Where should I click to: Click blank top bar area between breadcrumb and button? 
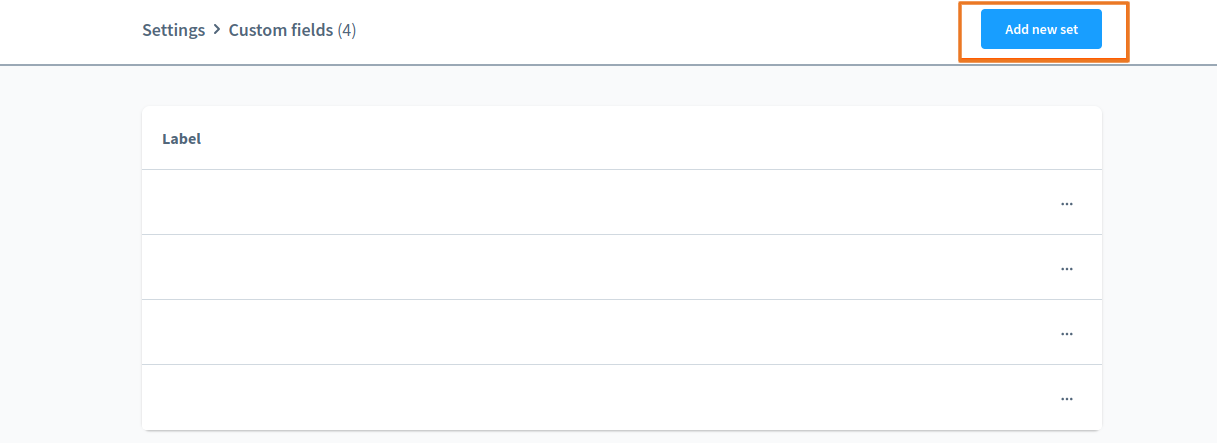pyautogui.click(x=660, y=30)
